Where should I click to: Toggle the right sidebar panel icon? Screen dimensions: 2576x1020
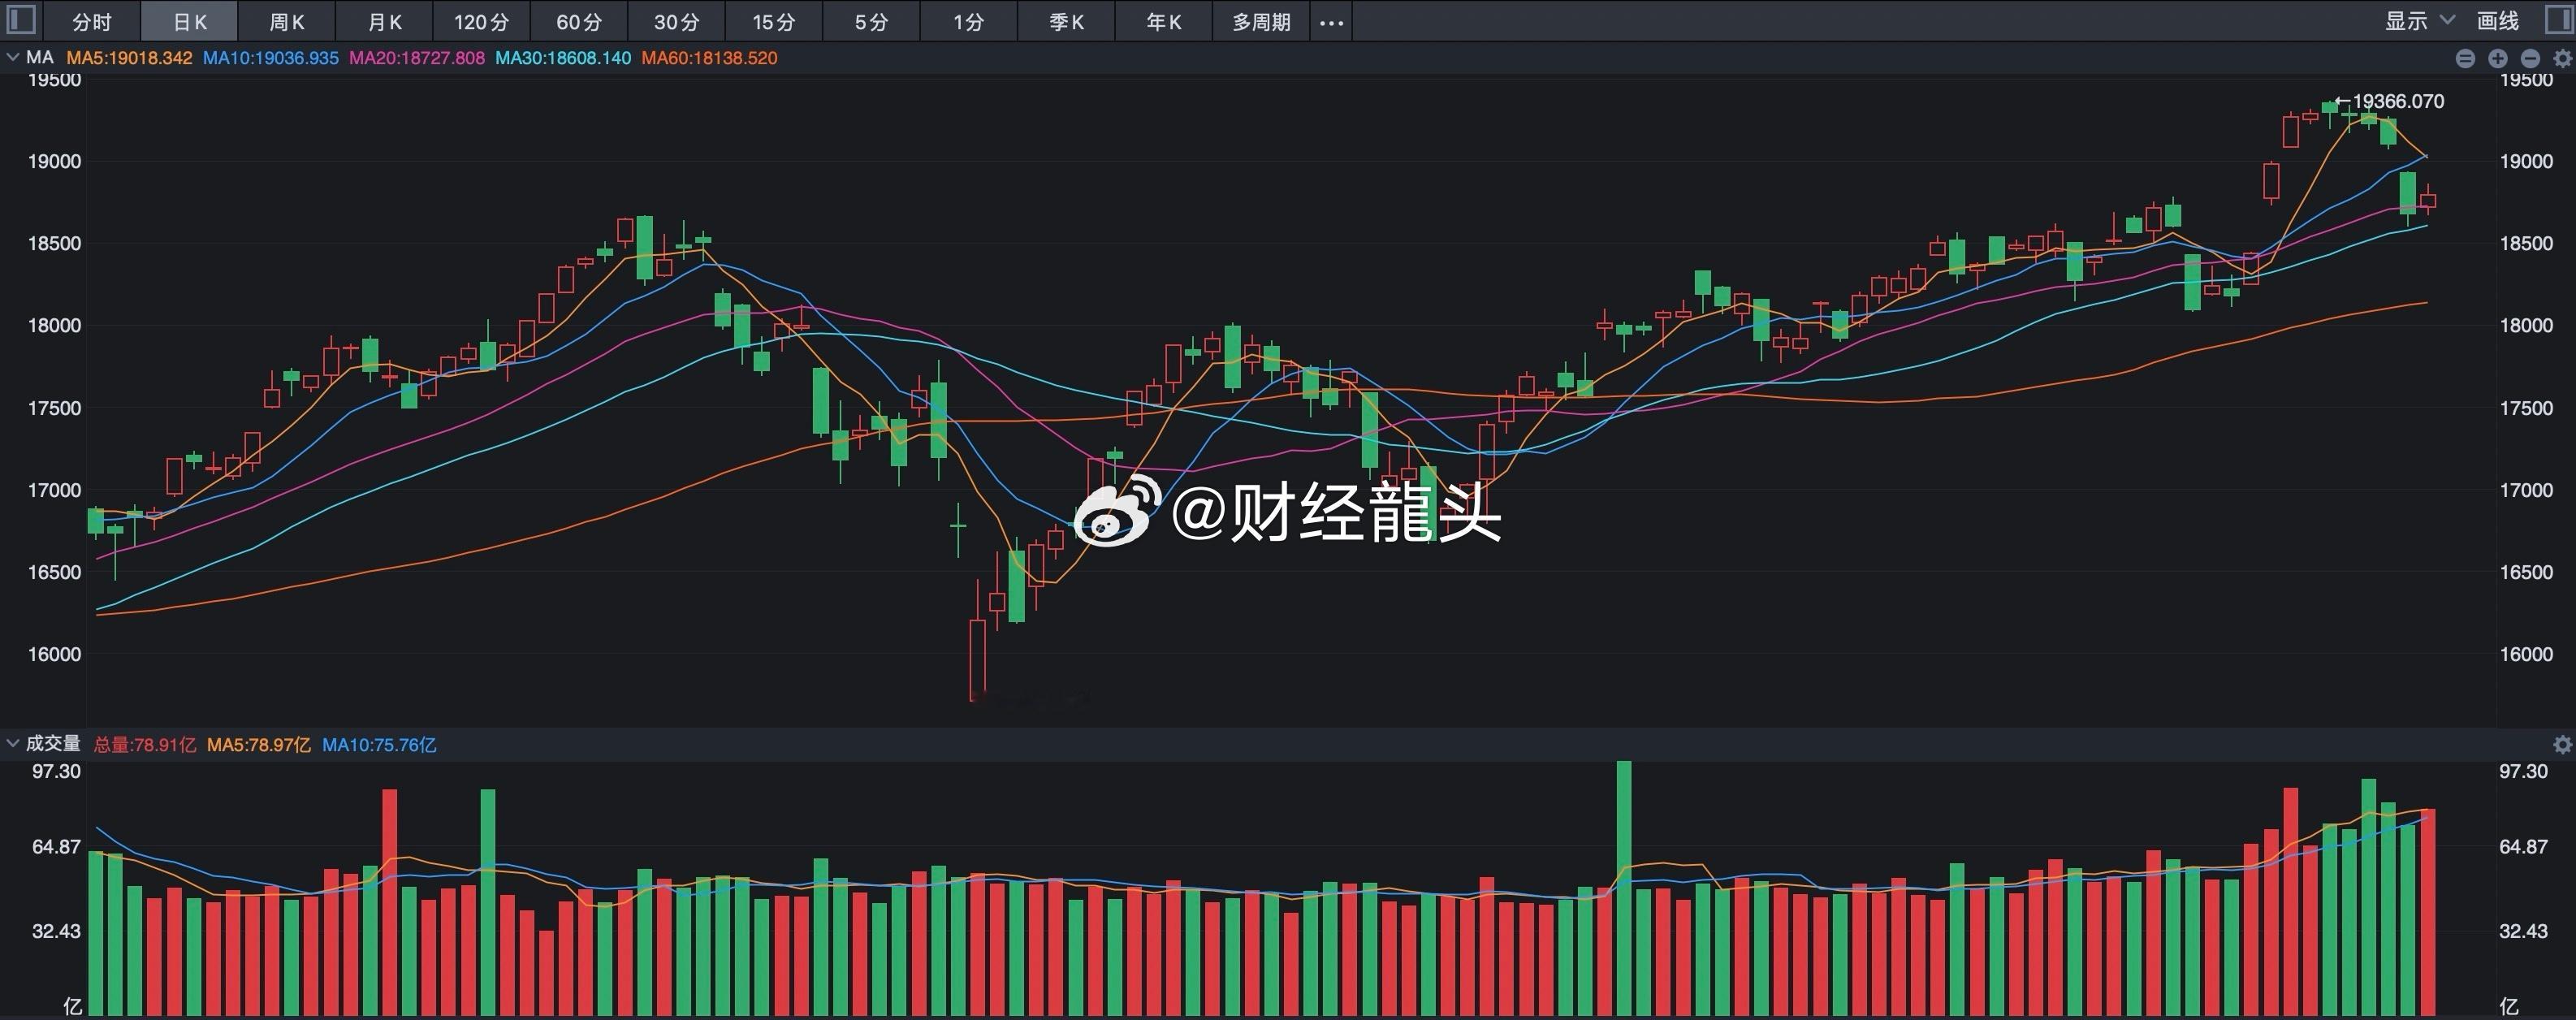coord(2559,20)
